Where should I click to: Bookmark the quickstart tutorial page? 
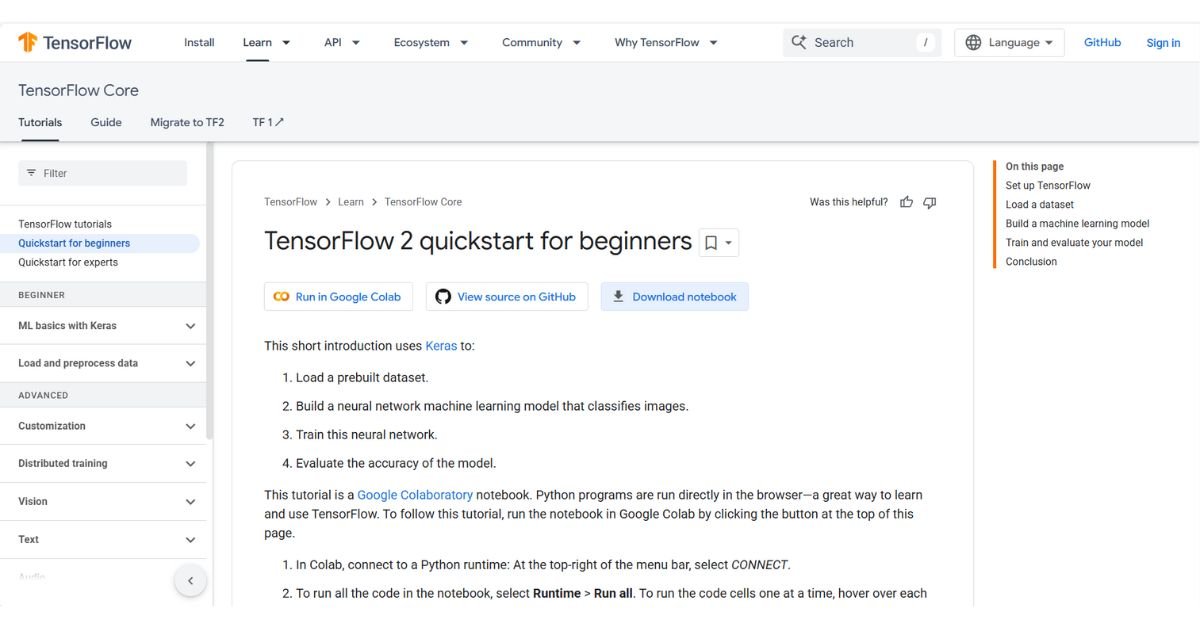711,242
